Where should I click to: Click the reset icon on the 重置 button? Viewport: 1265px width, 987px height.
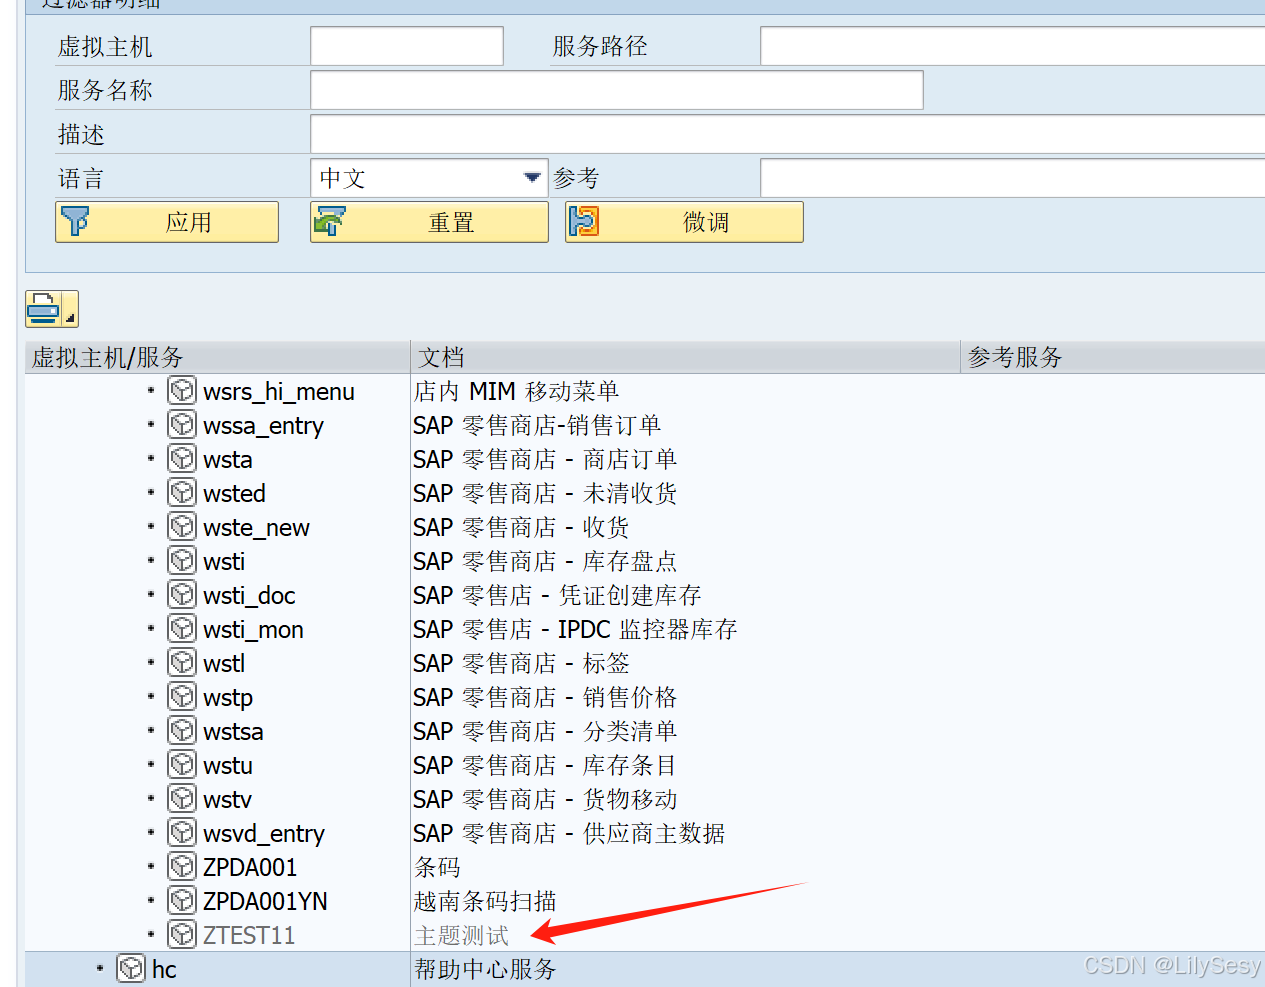click(x=330, y=220)
